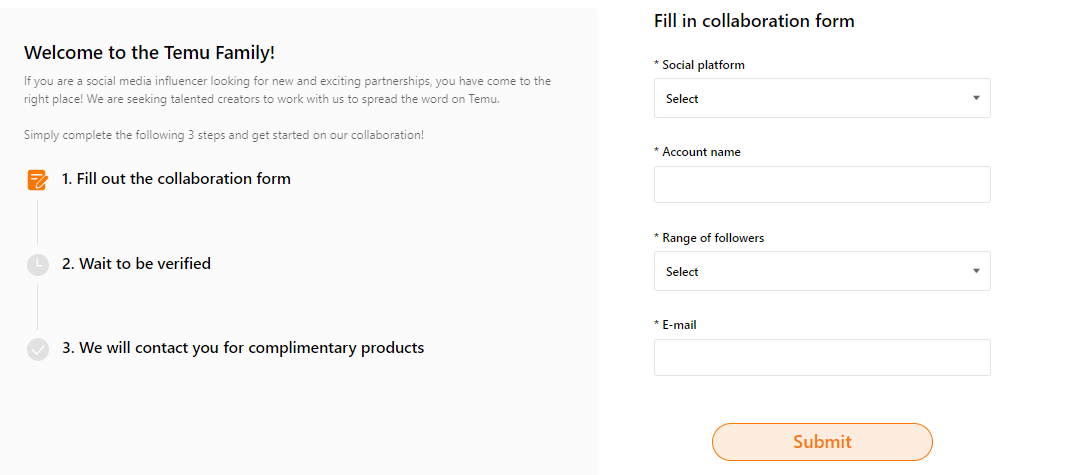Click the 'Account name' field label

coord(701,152)
